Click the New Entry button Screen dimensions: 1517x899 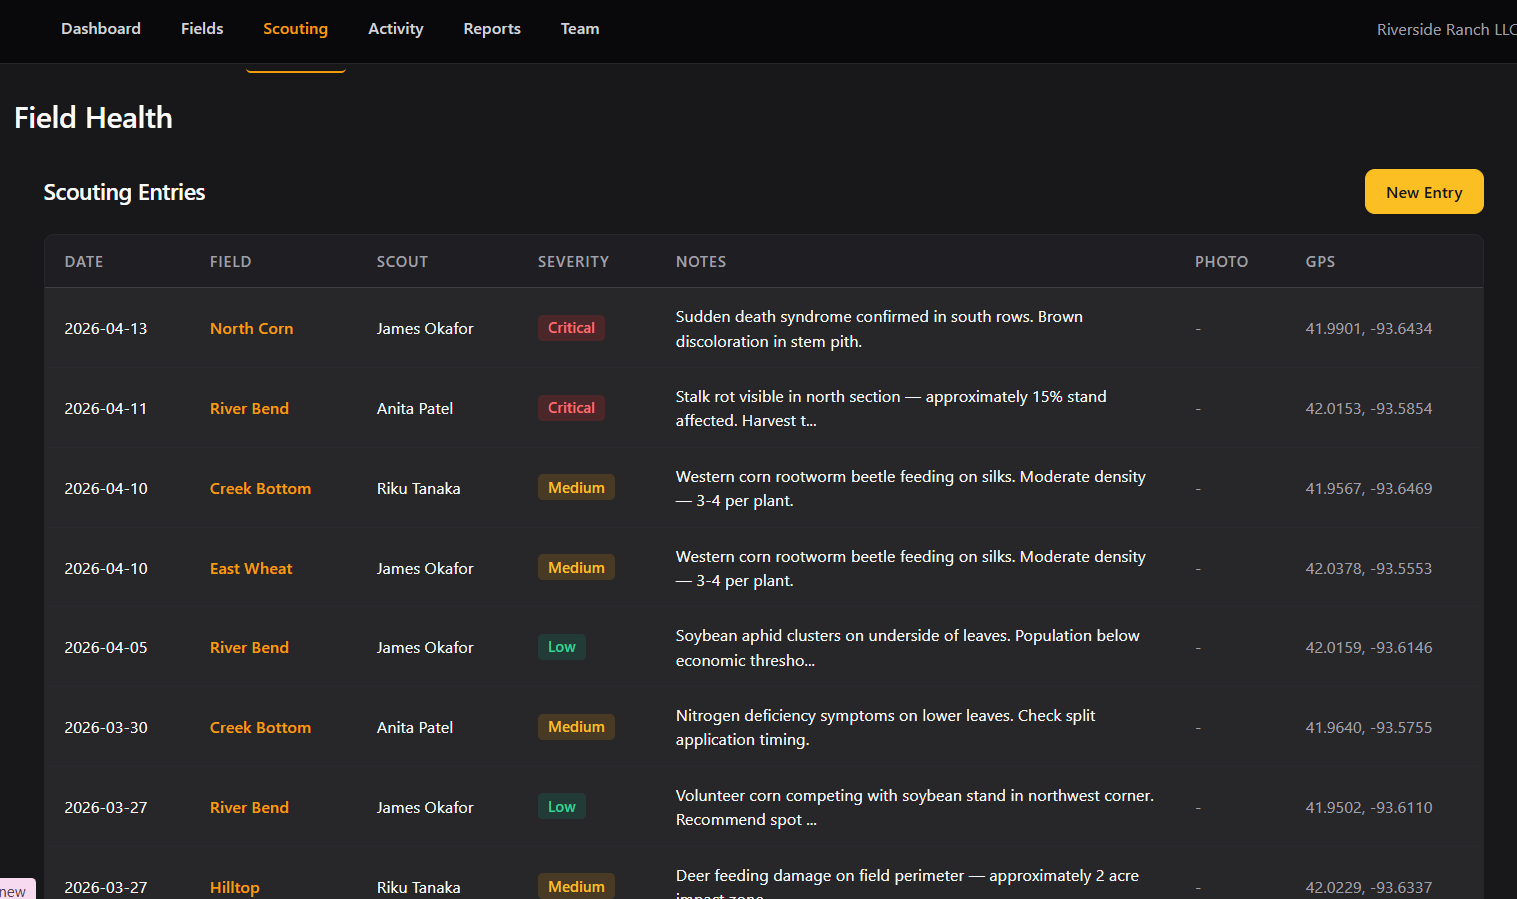pos(1423,192)
